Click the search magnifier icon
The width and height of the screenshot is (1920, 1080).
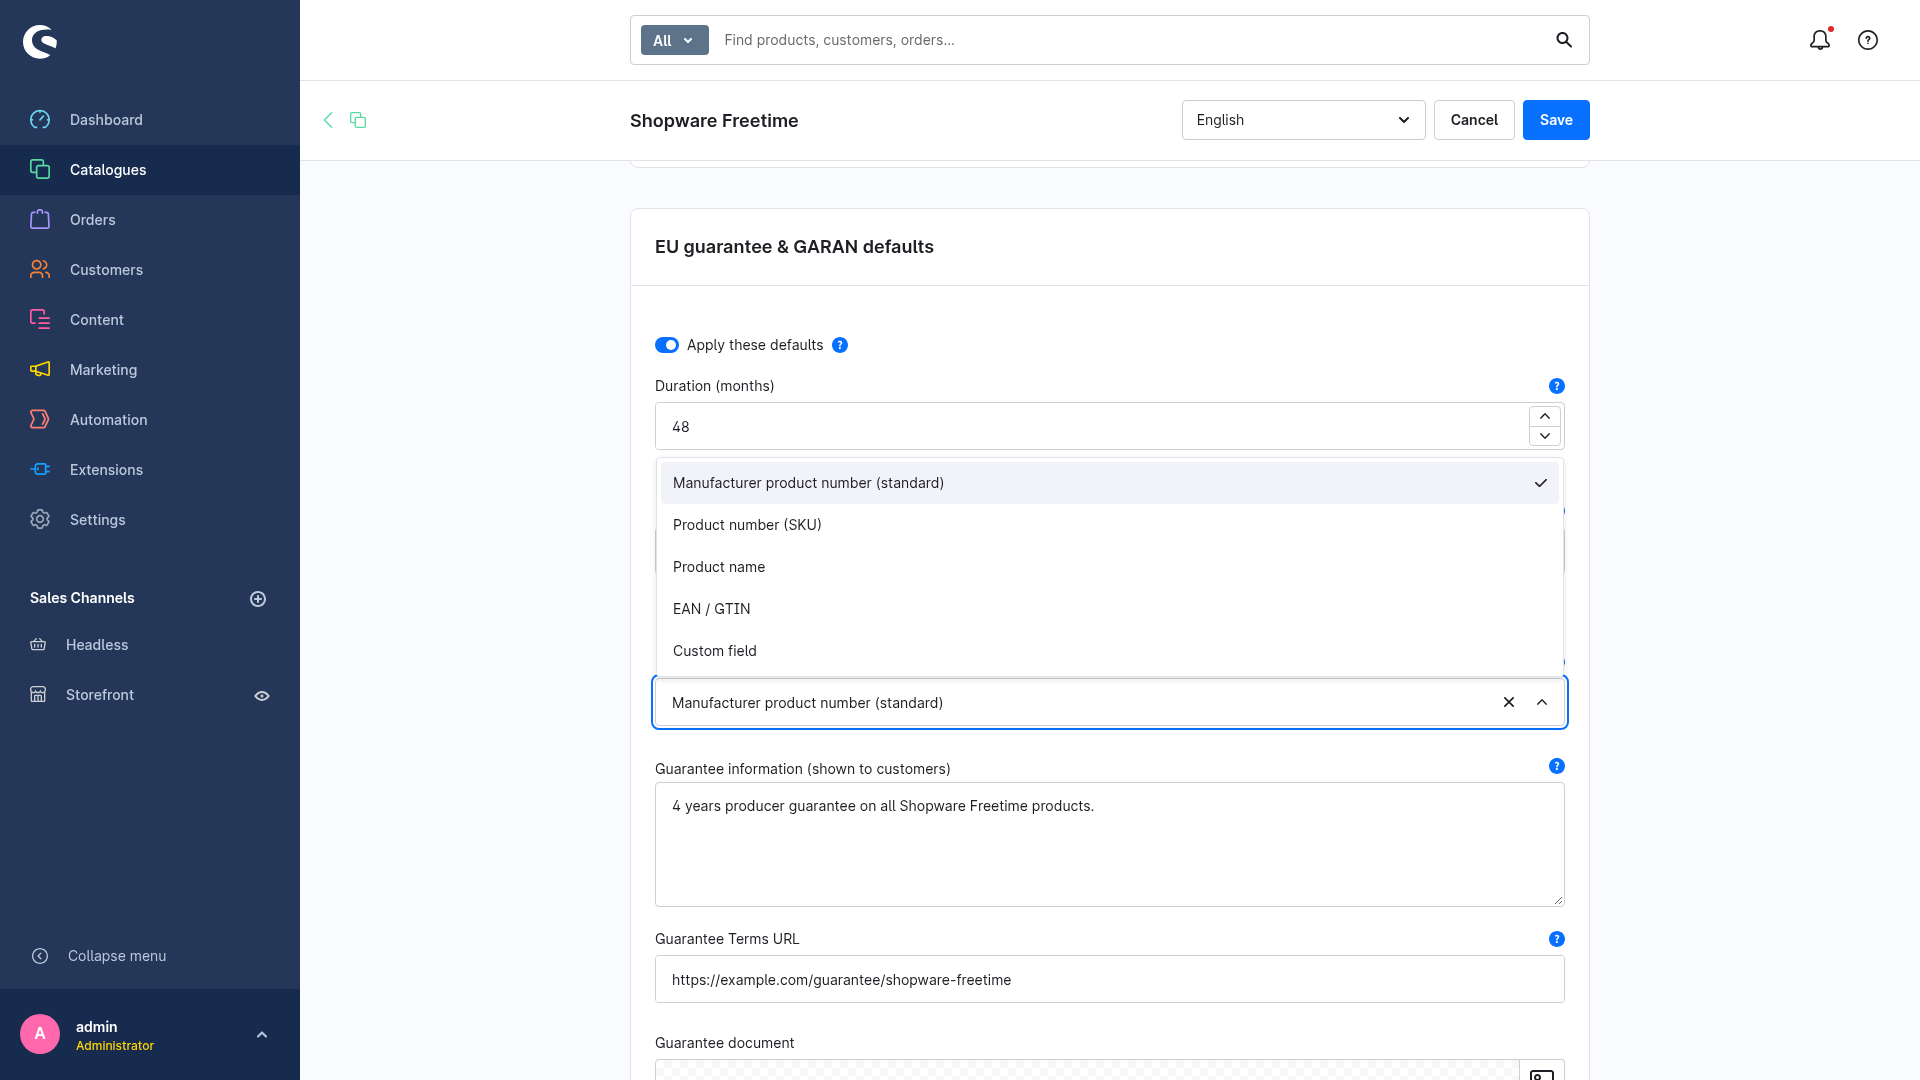1564,40
